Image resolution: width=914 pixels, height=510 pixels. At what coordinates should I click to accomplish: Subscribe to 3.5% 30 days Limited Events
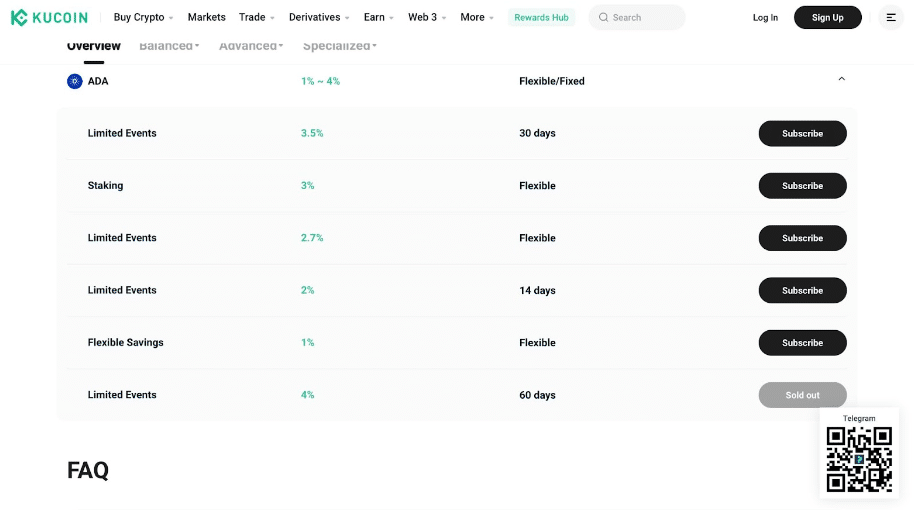[802, 133]
